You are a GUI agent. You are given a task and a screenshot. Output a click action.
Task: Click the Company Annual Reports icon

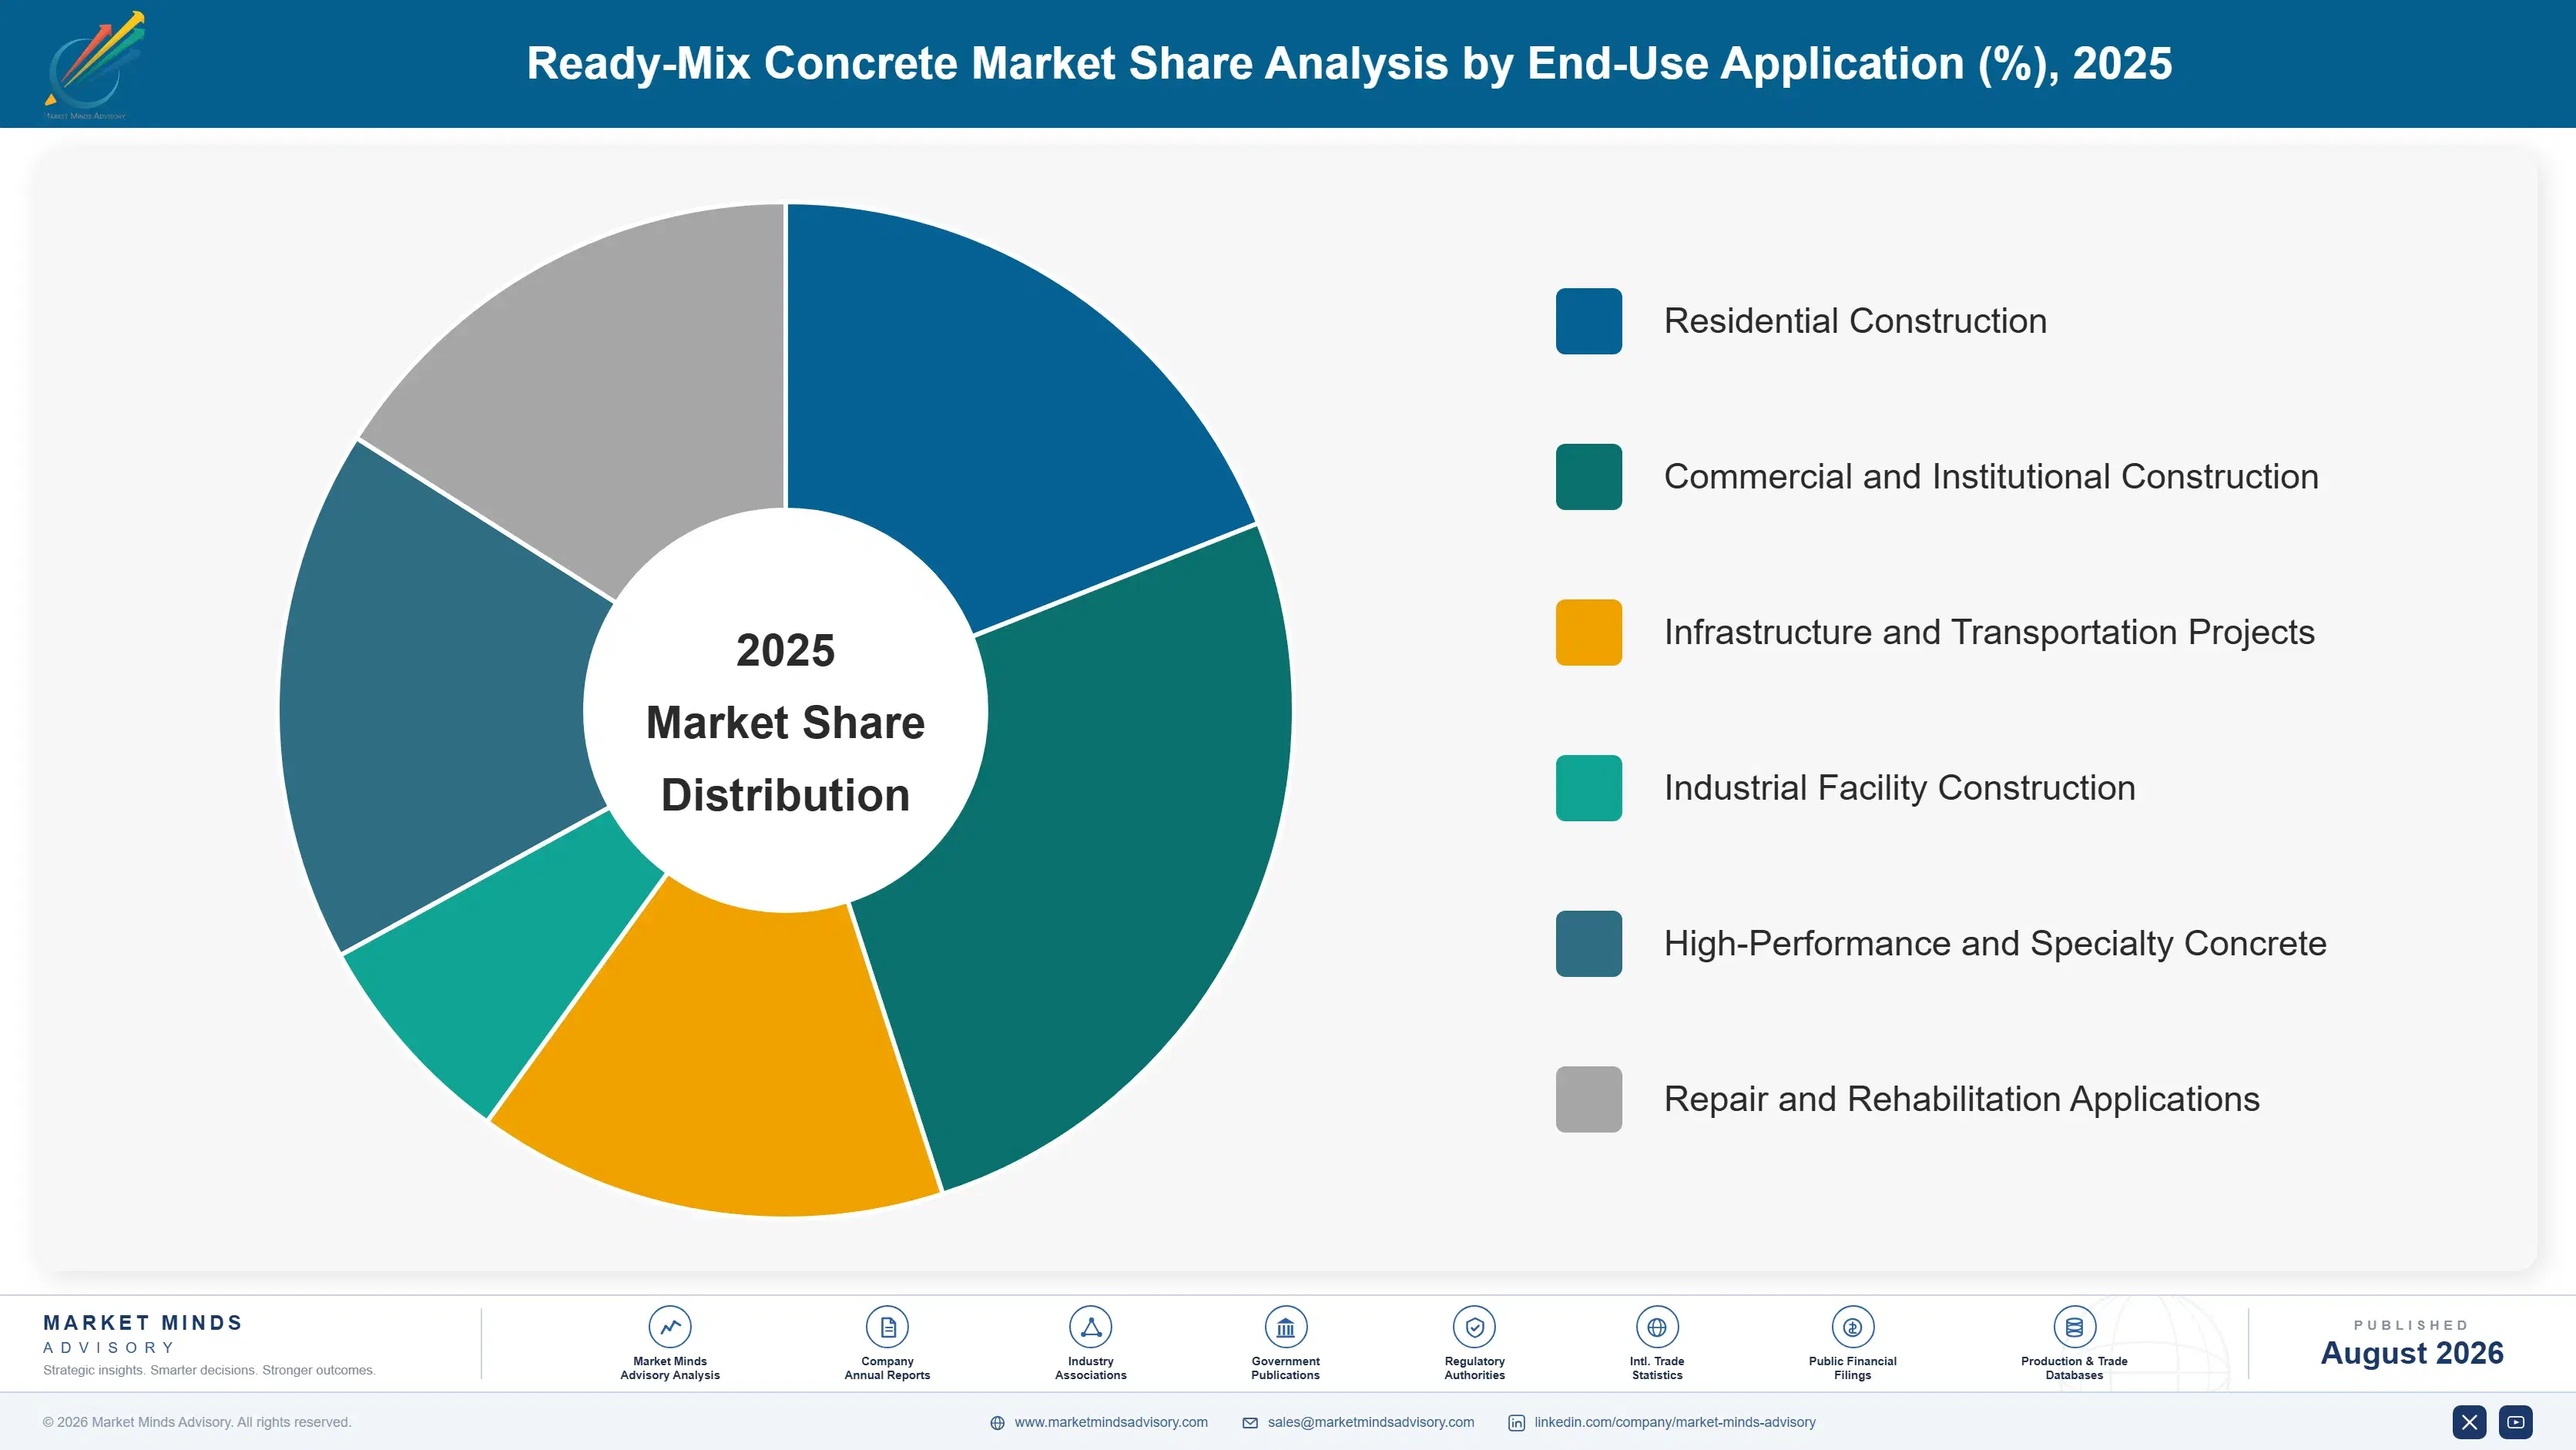pos(887,1327)
